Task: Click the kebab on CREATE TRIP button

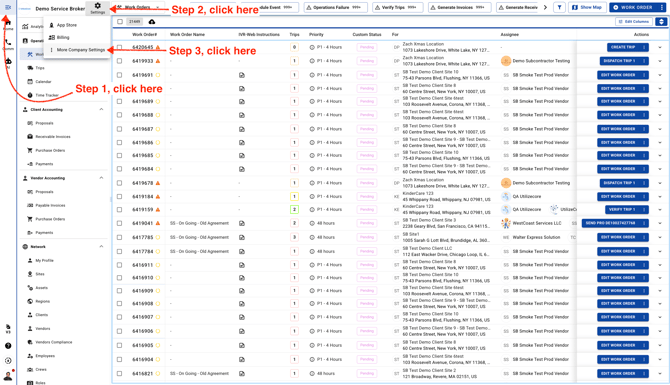Action: (644, 47)
